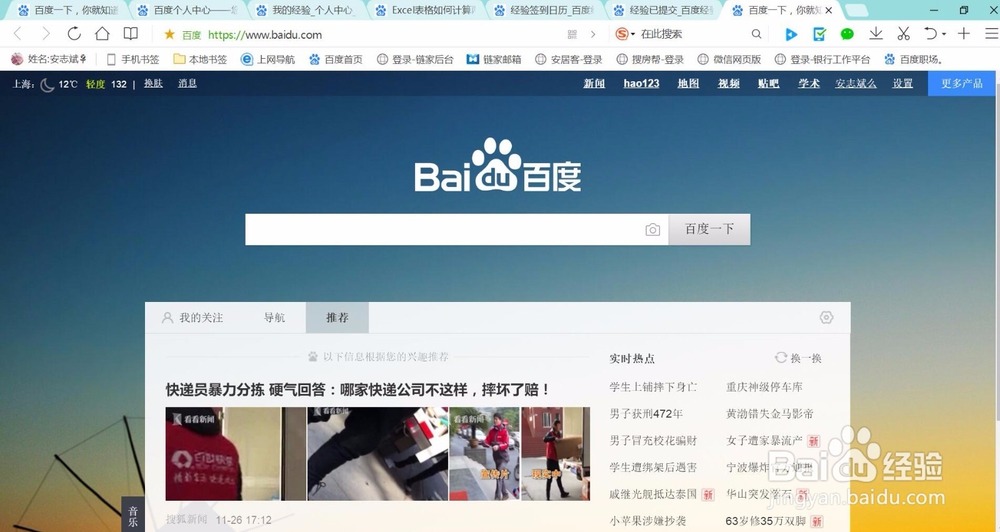The image size is (1000, 532).
Task: Expand the Sogou search engine dropdown
Action: (x=633, y=34)
